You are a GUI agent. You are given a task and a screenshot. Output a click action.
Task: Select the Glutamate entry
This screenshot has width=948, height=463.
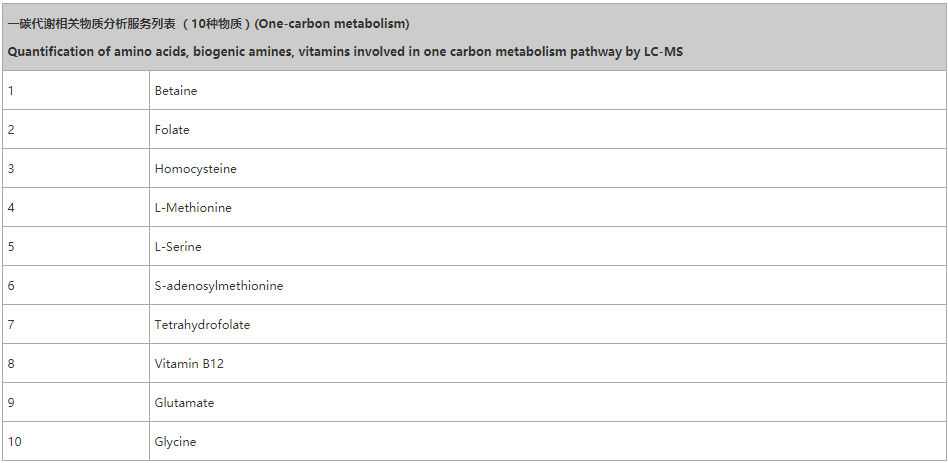pyautogui.click(x=184, y=403)
